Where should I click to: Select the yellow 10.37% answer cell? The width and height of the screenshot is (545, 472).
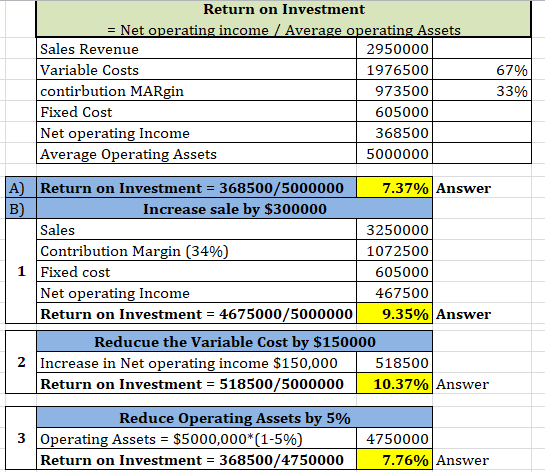point(394,383)
